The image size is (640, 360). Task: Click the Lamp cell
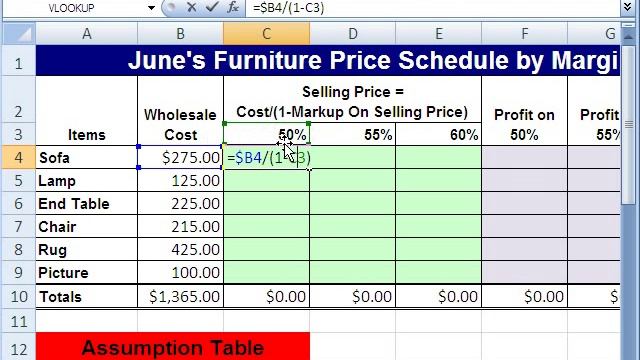87,180
